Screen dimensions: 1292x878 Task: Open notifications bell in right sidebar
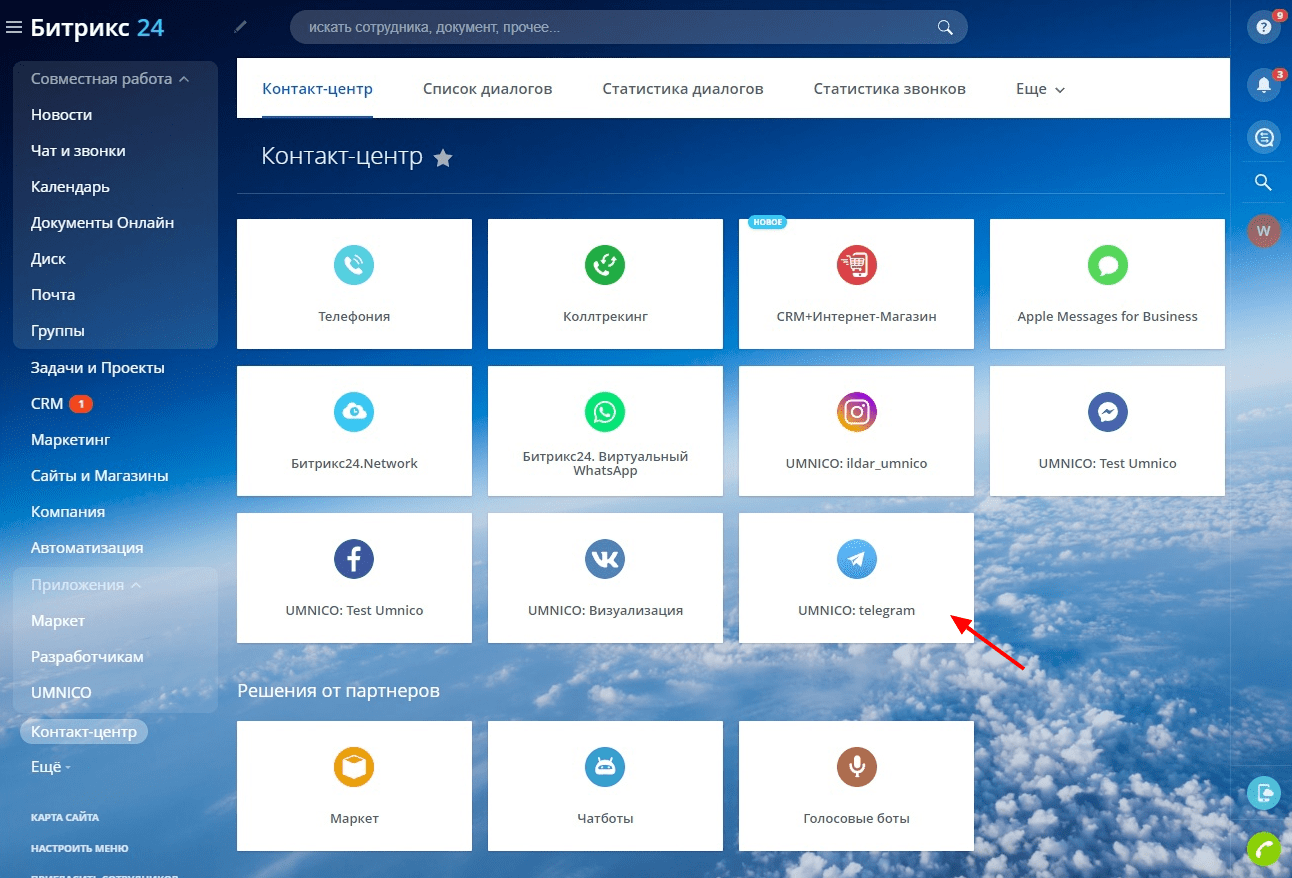1263,84
